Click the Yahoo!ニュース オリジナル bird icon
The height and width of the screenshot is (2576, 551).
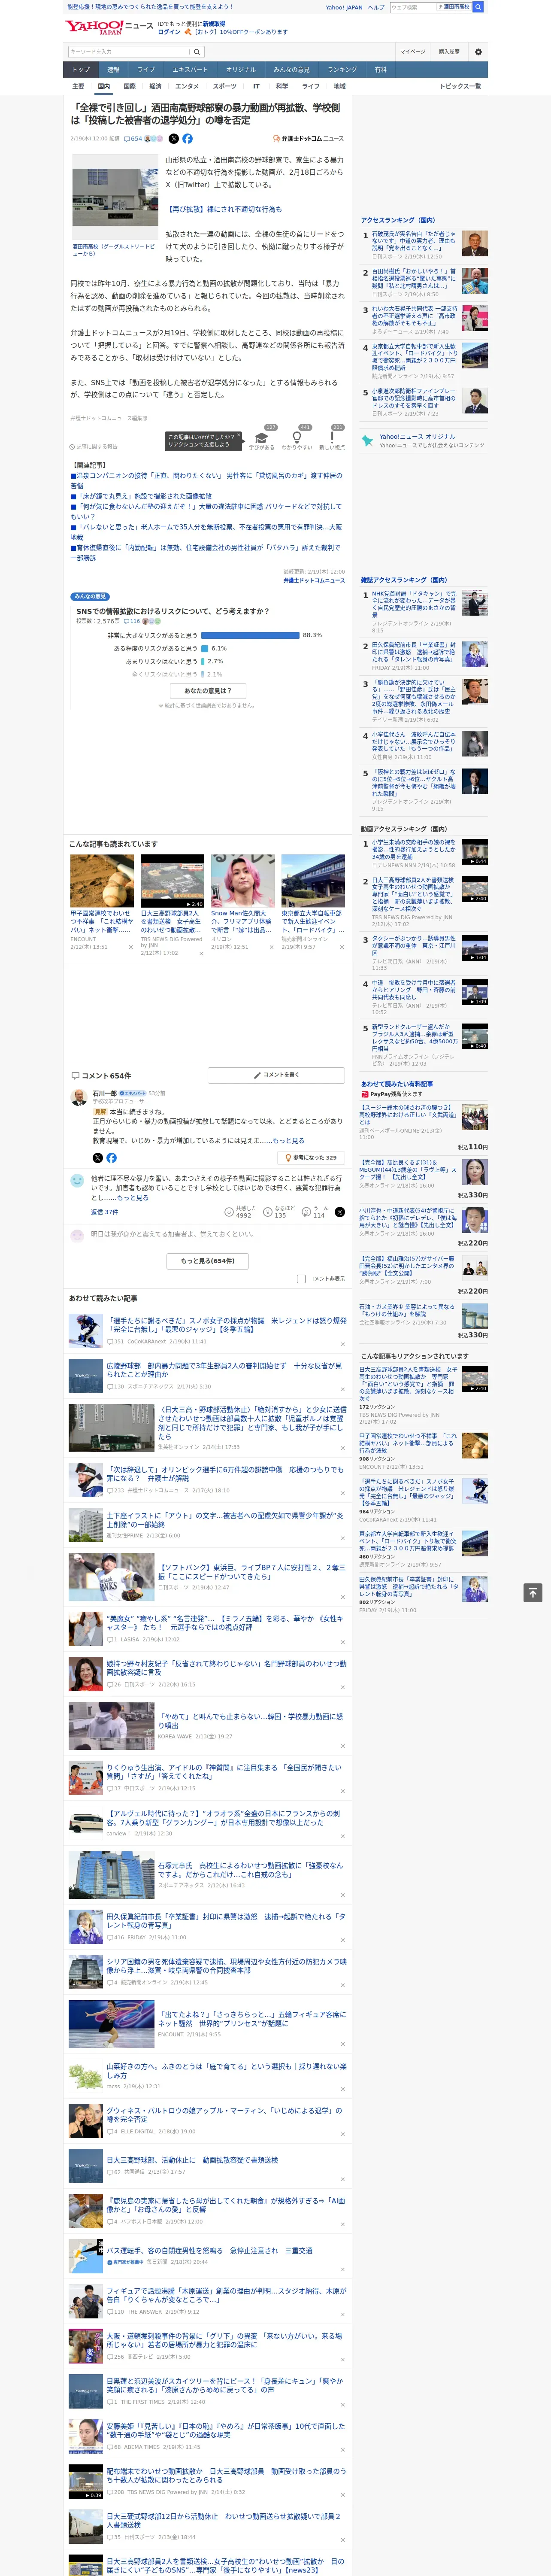tap(368, 440)
